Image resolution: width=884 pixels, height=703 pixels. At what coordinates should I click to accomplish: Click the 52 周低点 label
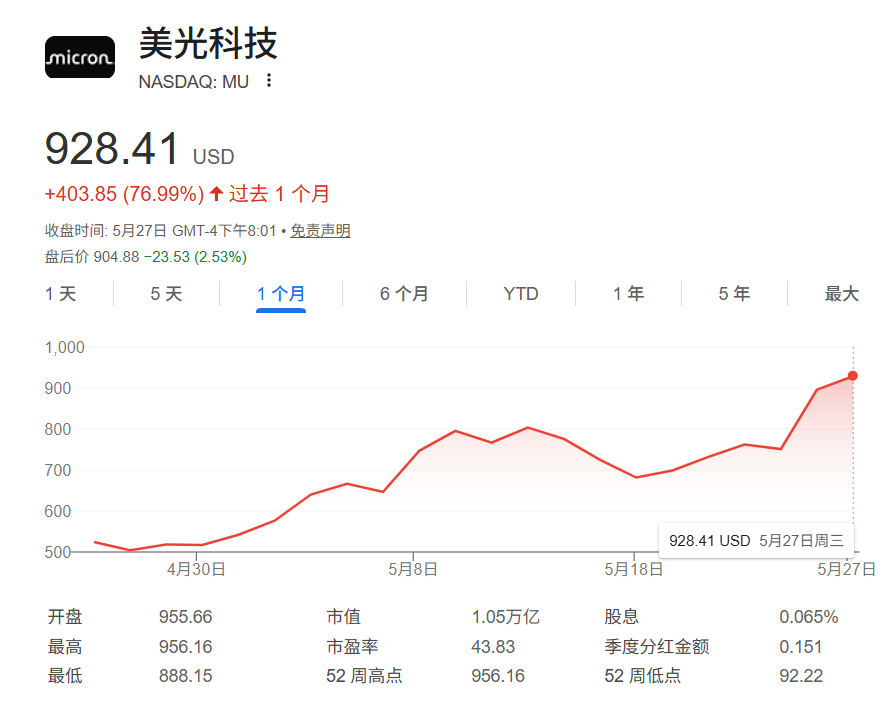tap(643, 675)
